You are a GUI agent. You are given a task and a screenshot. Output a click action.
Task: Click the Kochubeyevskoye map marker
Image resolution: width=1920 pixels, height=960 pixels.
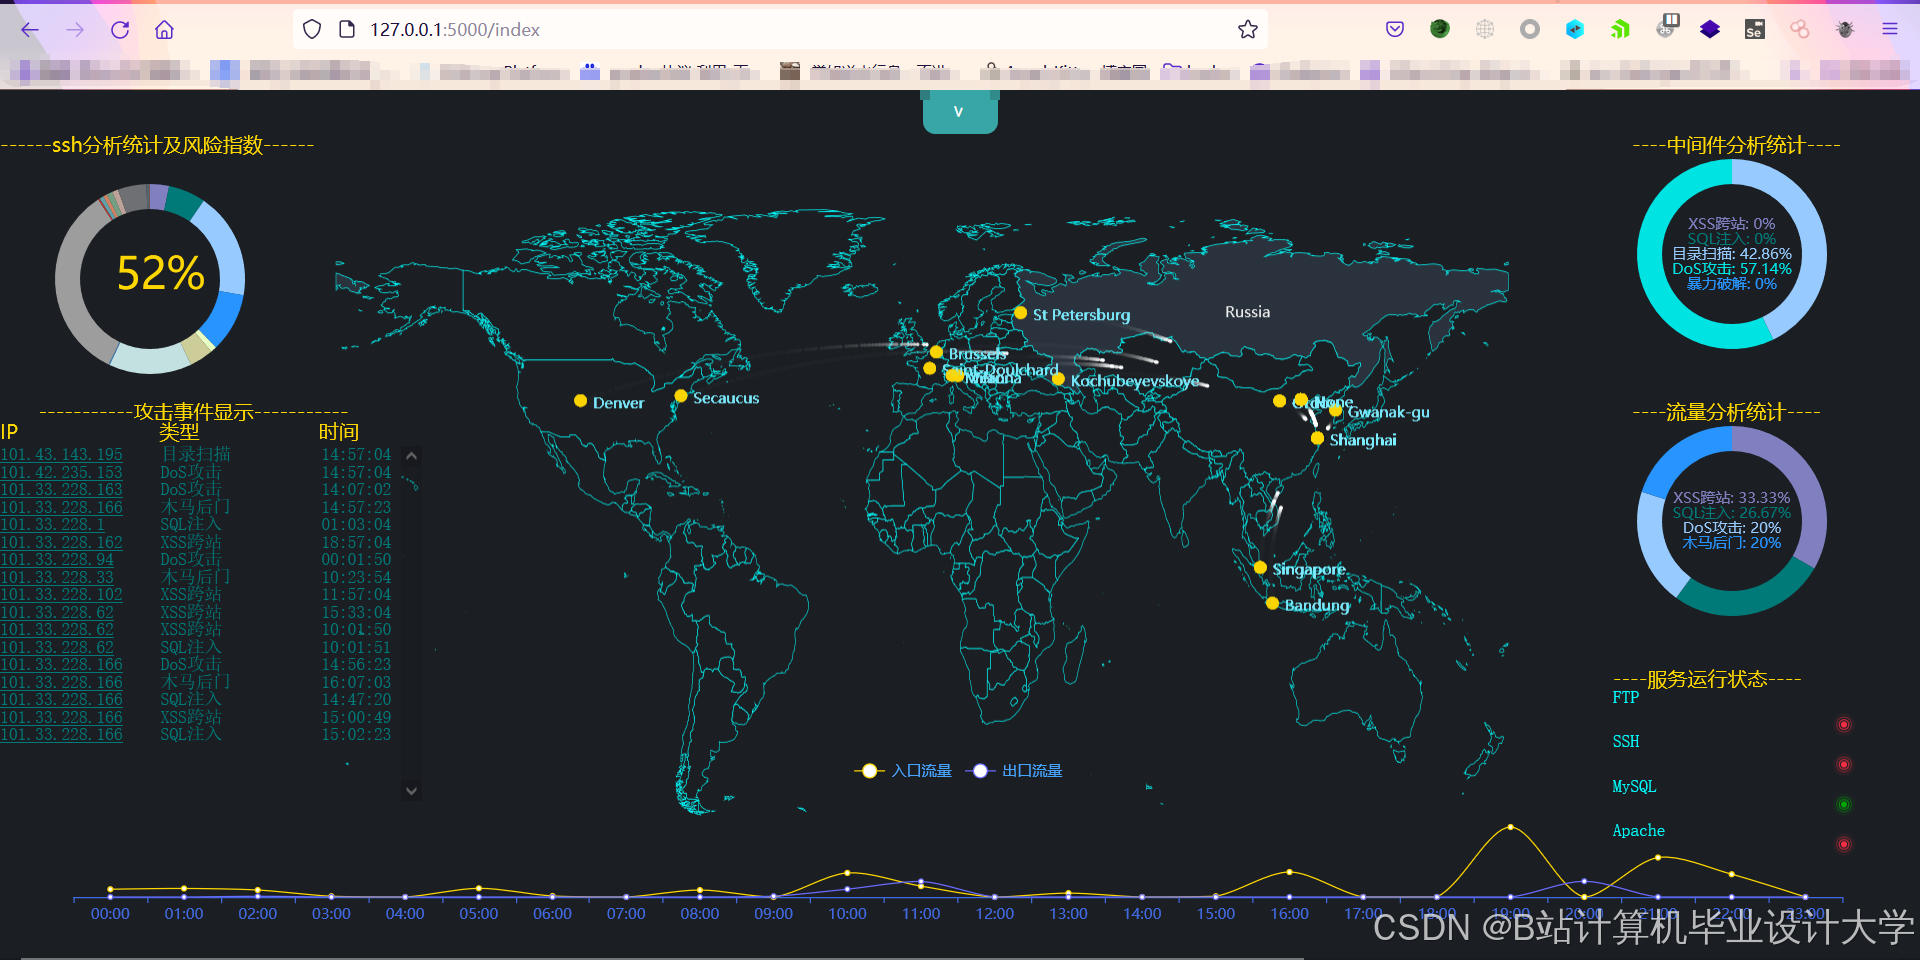click(x=1058, y=379)
